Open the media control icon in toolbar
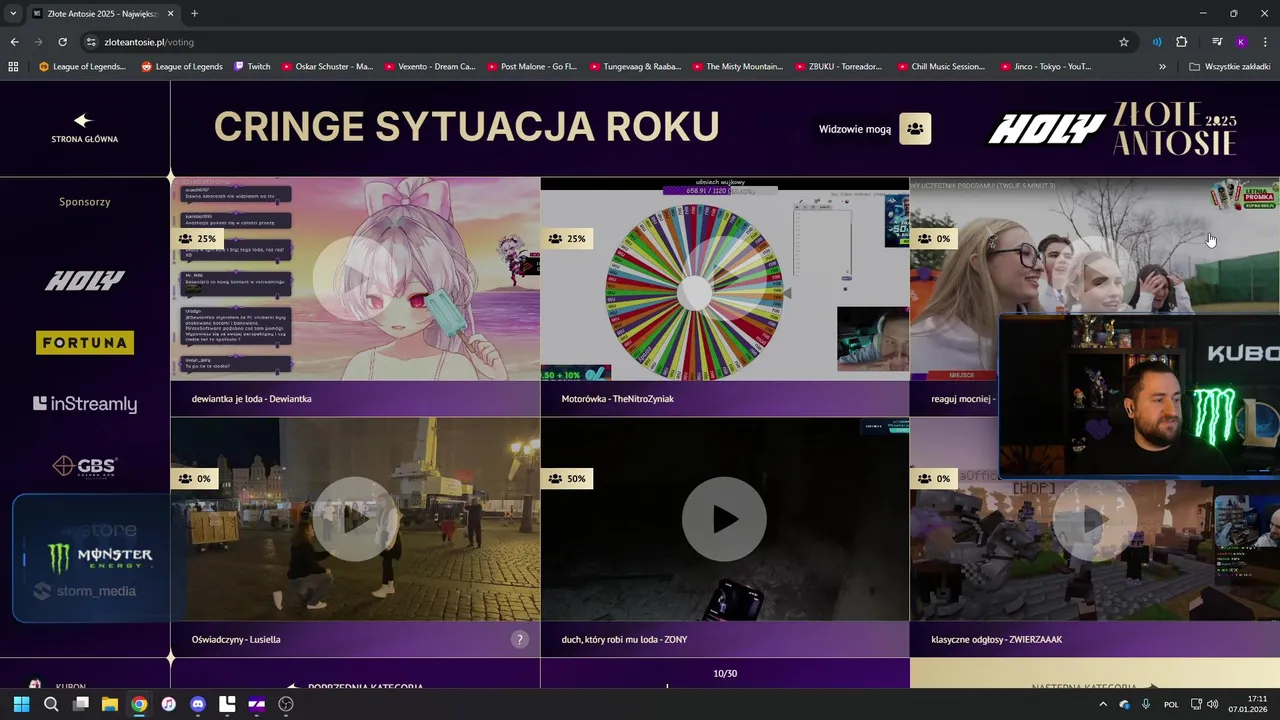Screen dimensions: 1280x720 point(1217,42)
